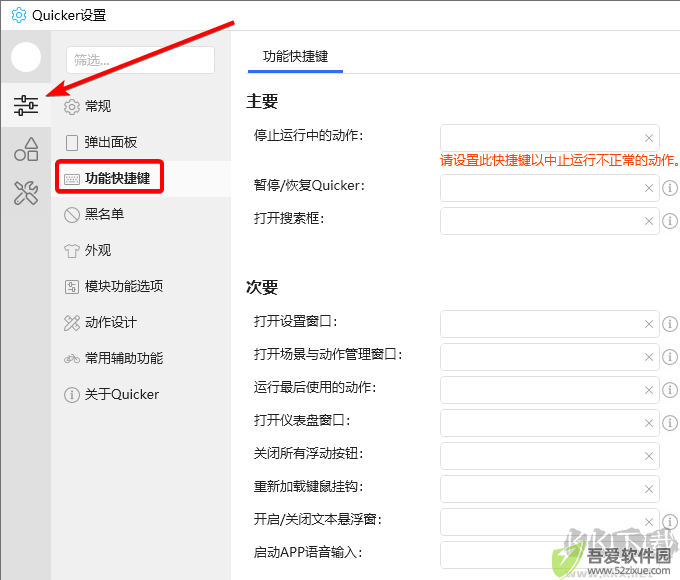
Task: Open the wrench tools sidebar section
Action: 26,193
